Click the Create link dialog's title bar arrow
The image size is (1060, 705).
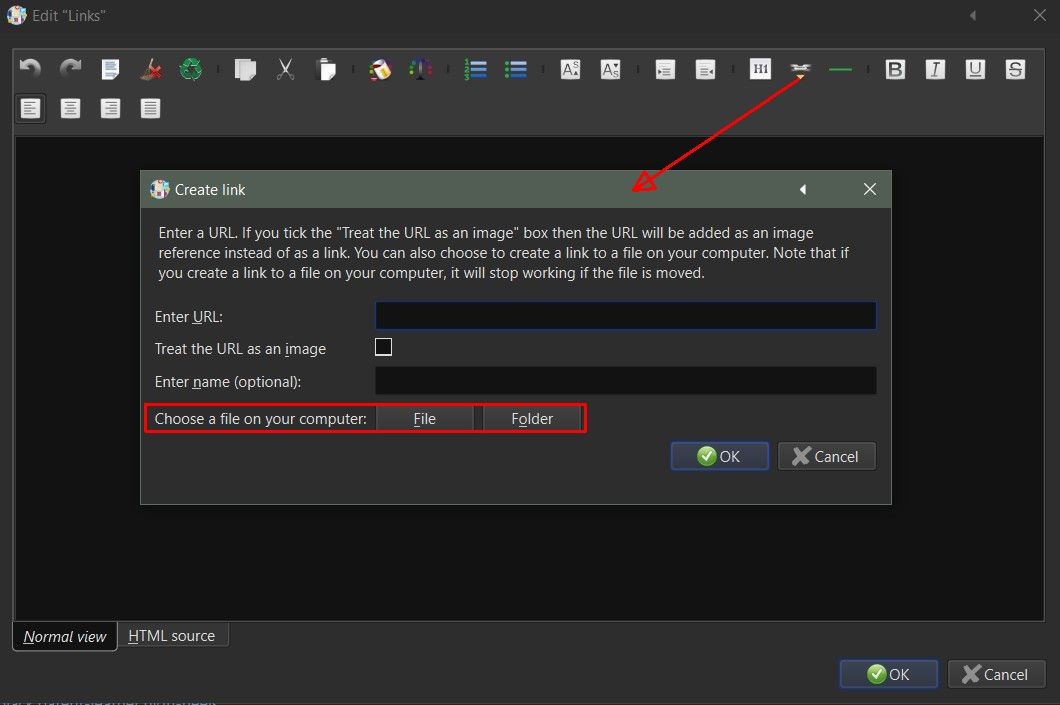coord(803,189)
